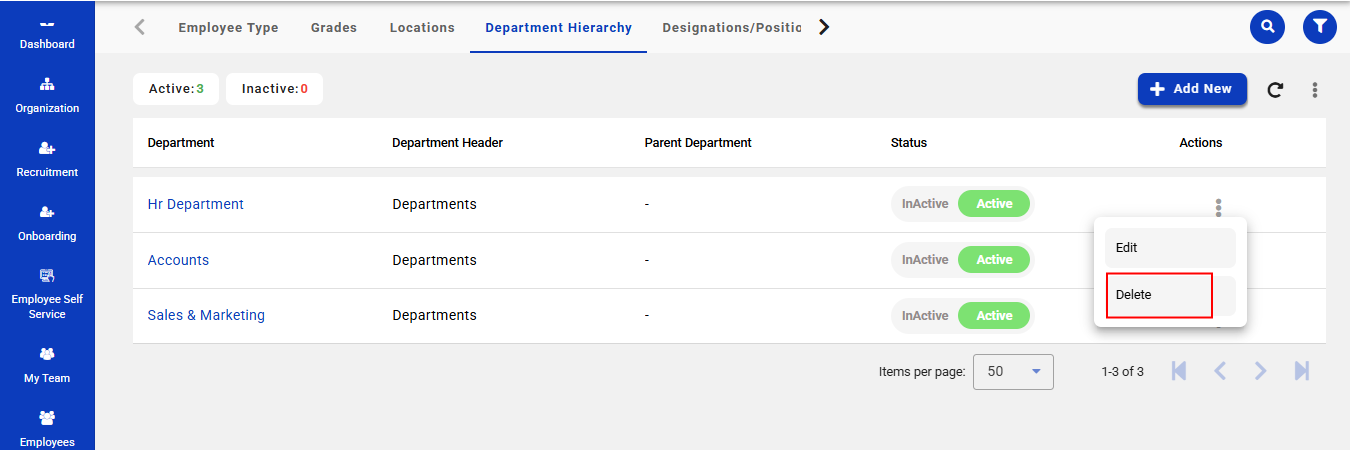Switch Accounts status toggle to InActive

click(x=924, y=260)
